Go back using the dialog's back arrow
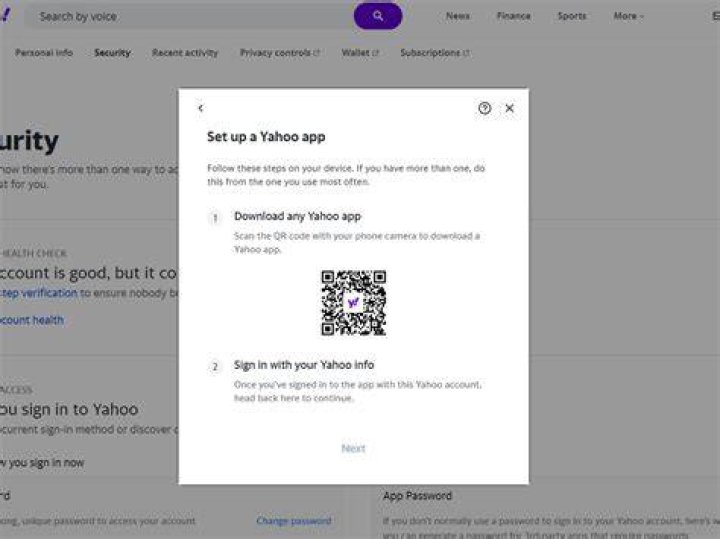Image resolution: width=720 pixels, height=539 pixels. [201, 108]
